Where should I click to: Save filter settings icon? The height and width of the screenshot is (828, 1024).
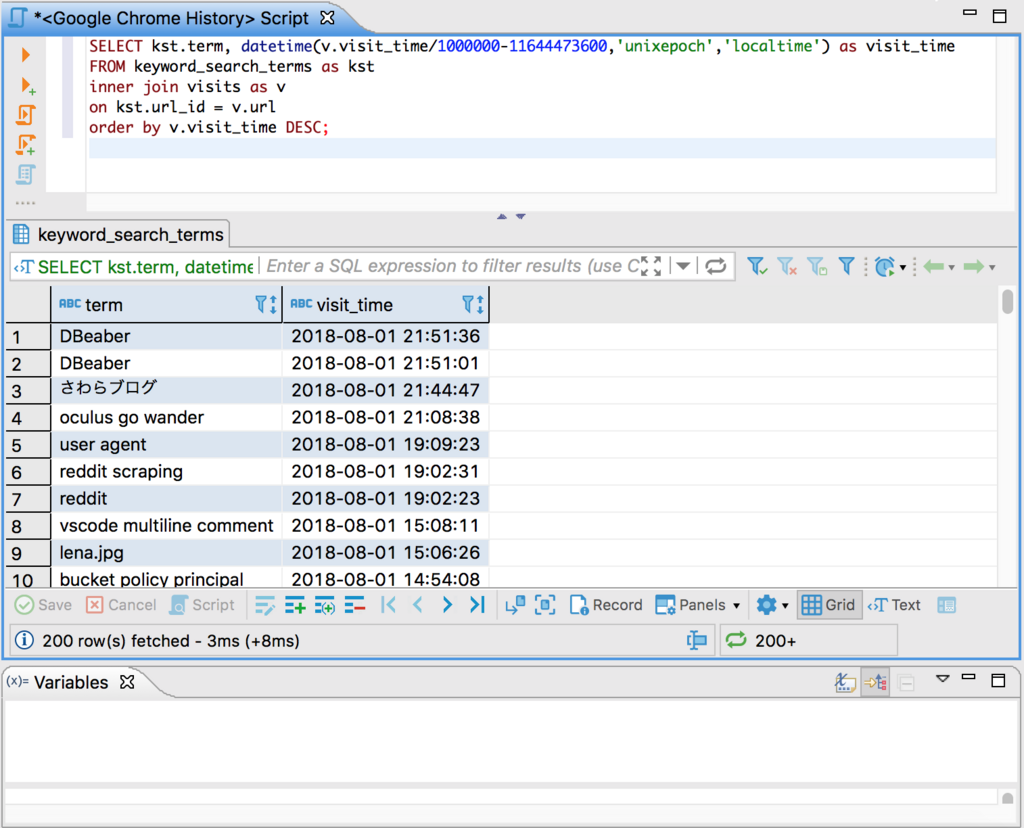pos(817,266)
